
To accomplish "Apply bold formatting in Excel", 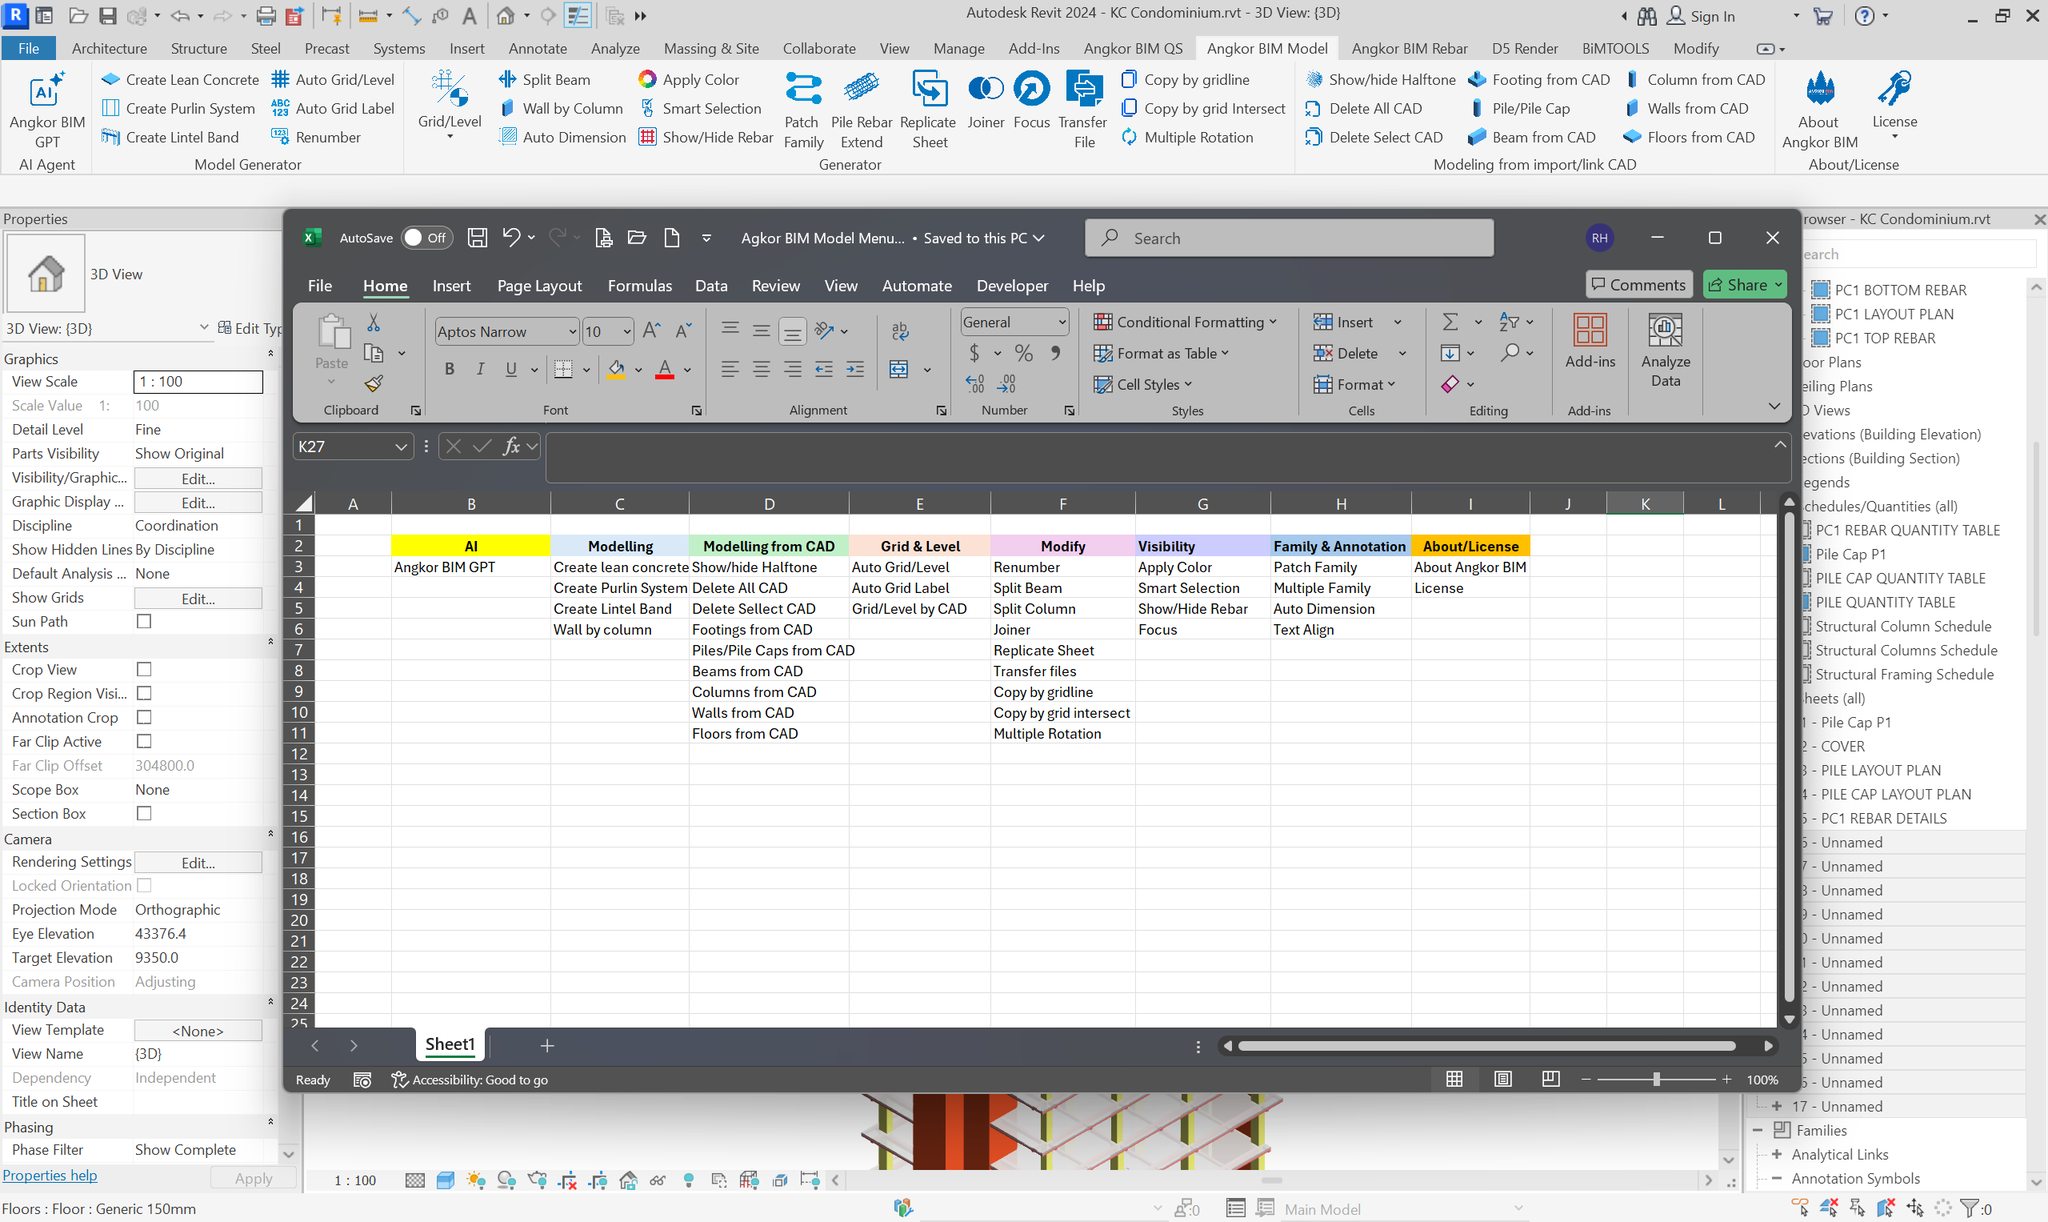I will coord(449,369).
